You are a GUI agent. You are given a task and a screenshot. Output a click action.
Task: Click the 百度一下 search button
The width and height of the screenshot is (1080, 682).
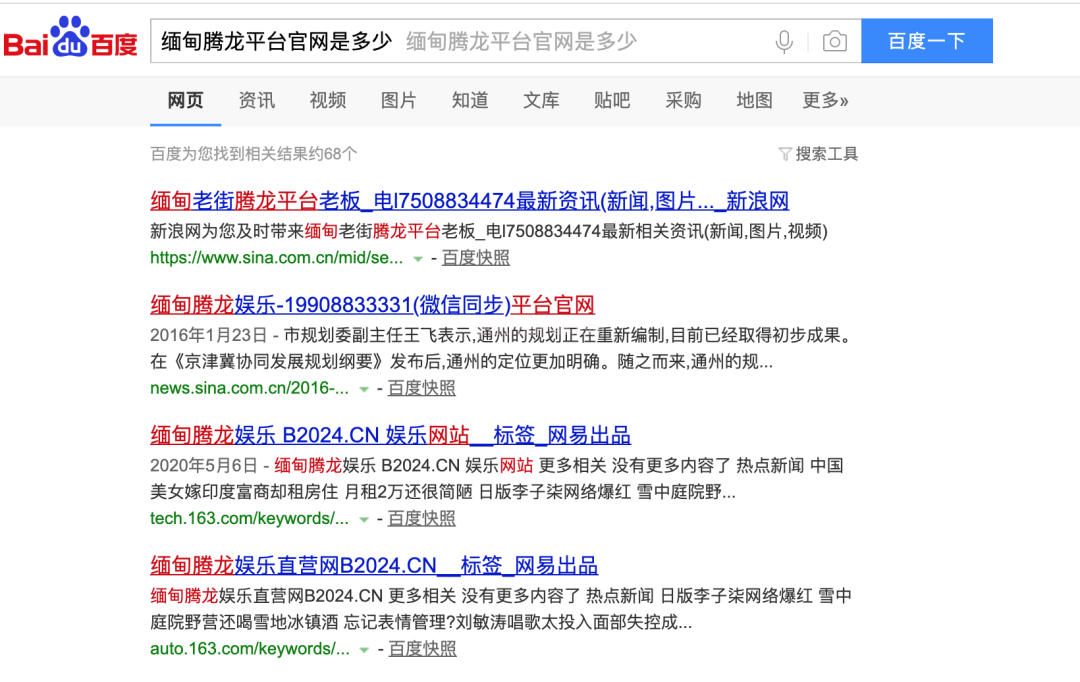click(x=926, y=41)
